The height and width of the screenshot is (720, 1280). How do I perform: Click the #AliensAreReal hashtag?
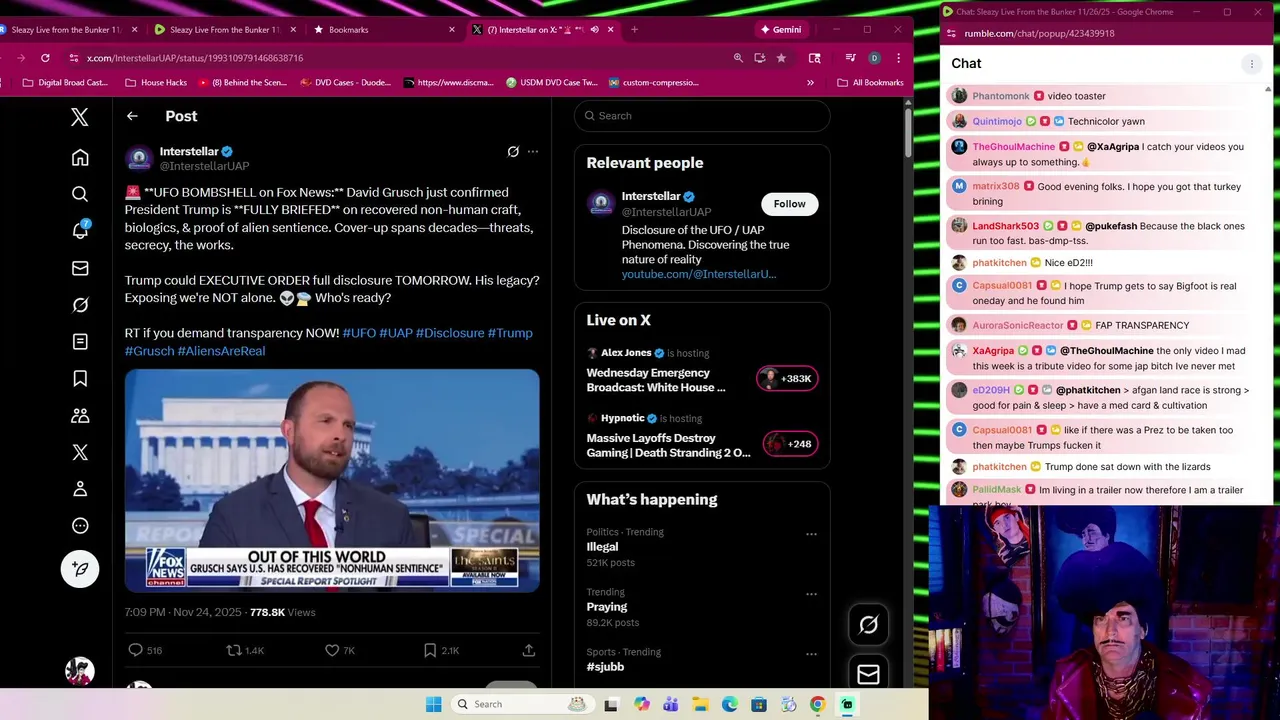(x=221, y=351)
